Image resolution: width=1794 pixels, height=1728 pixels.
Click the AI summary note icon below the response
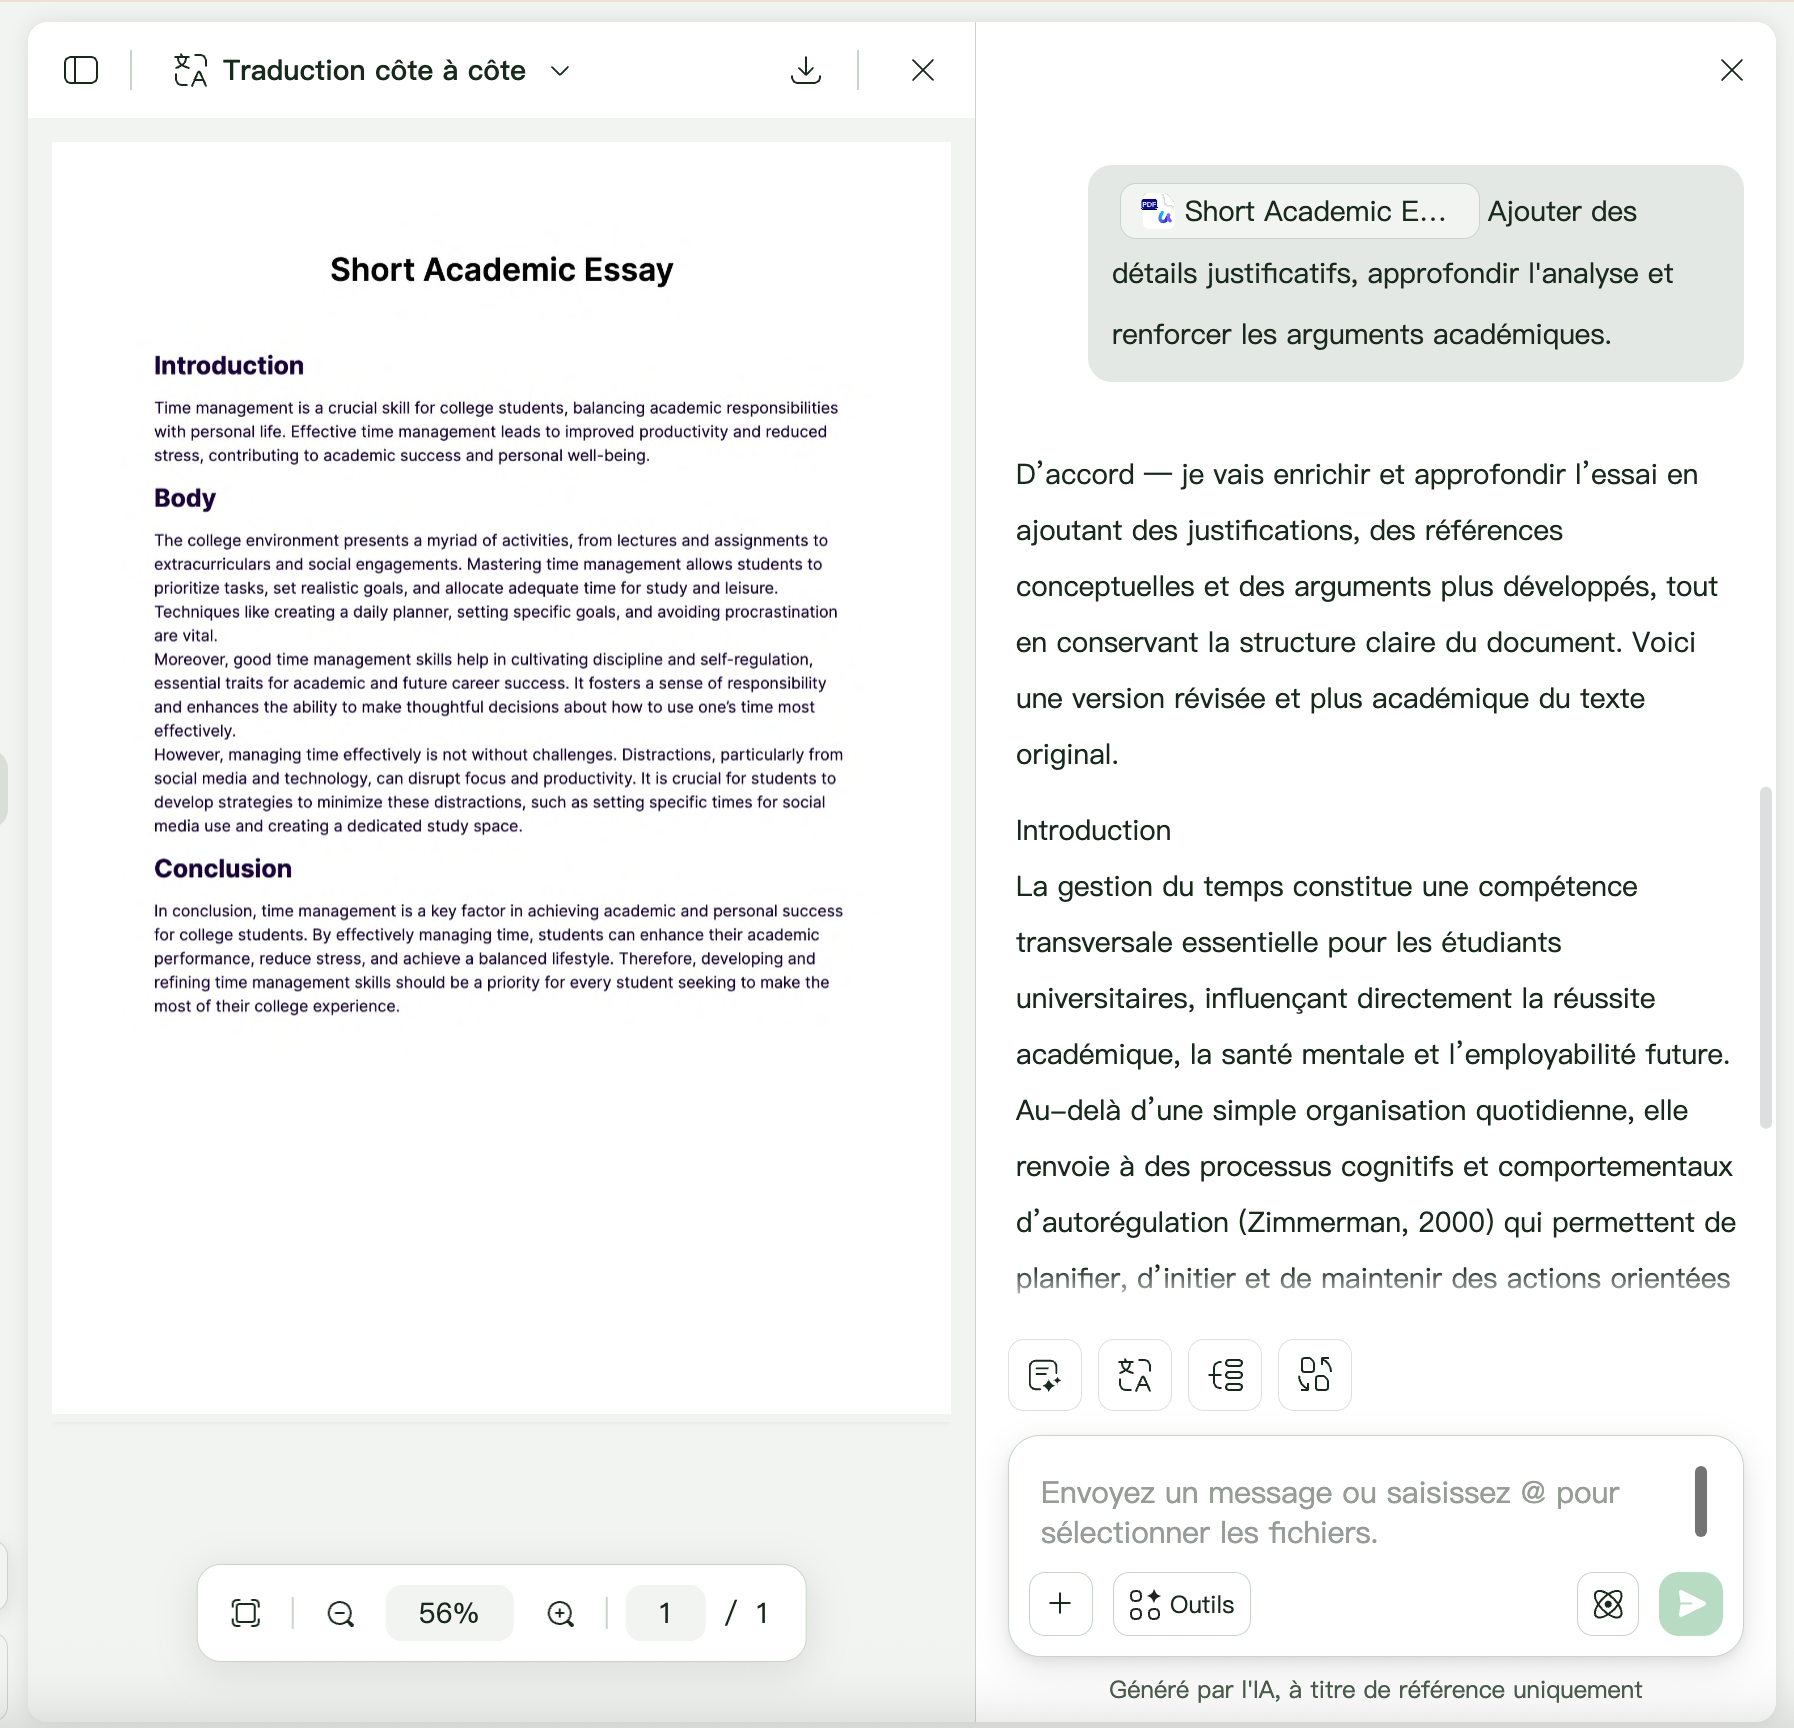coord(1045,1375)
